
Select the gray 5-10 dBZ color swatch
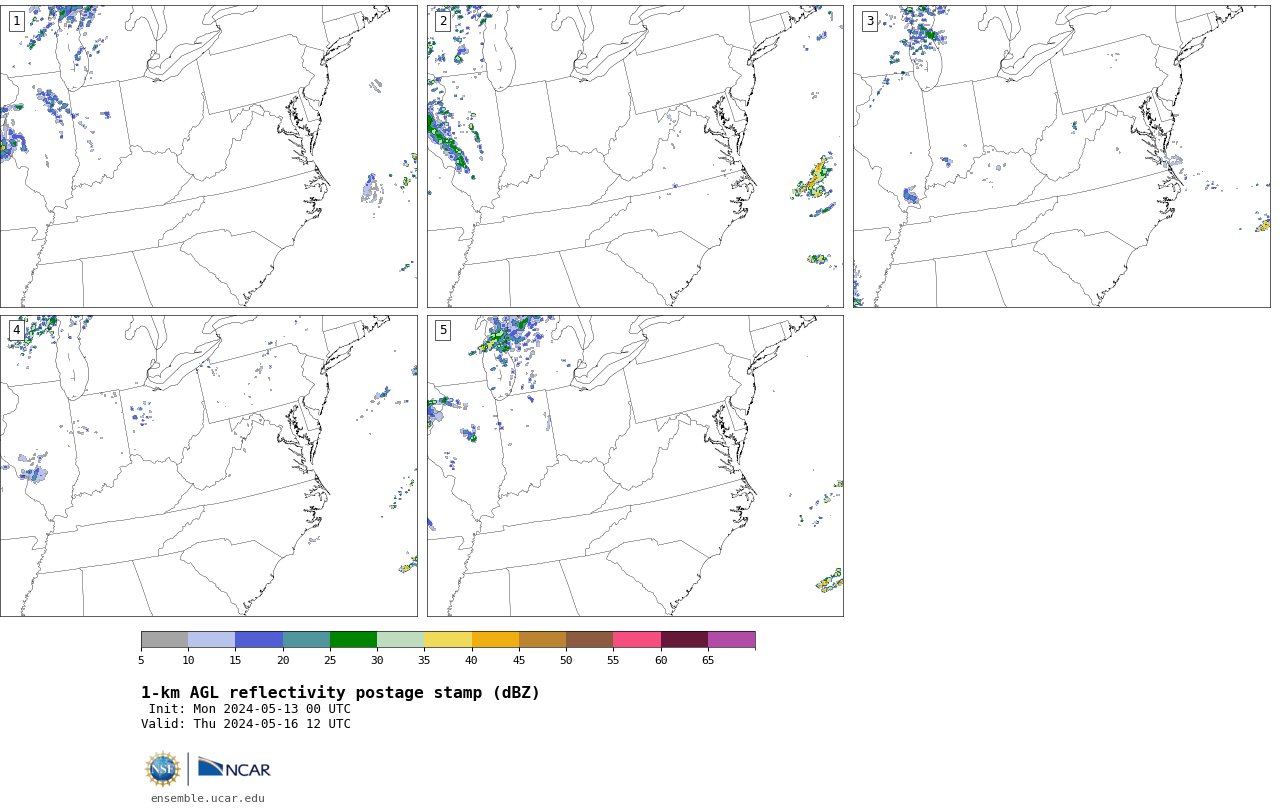click(x=164, y=640)
